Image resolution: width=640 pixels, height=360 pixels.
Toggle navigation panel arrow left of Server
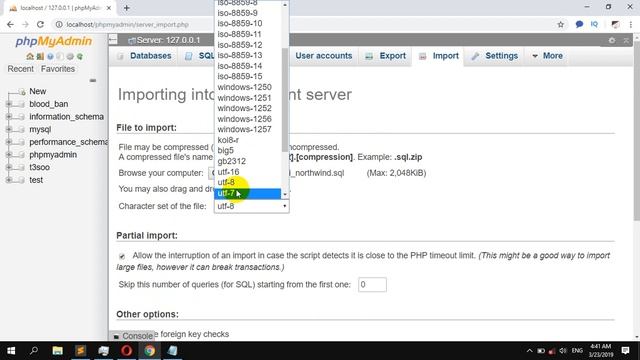point(113,40)
